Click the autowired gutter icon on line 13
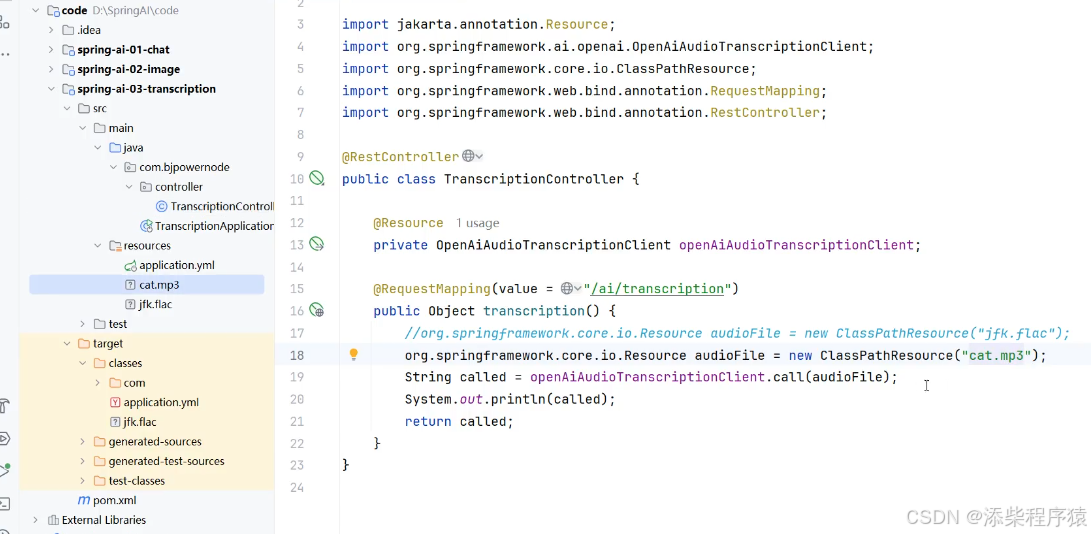 pos(317,244)
